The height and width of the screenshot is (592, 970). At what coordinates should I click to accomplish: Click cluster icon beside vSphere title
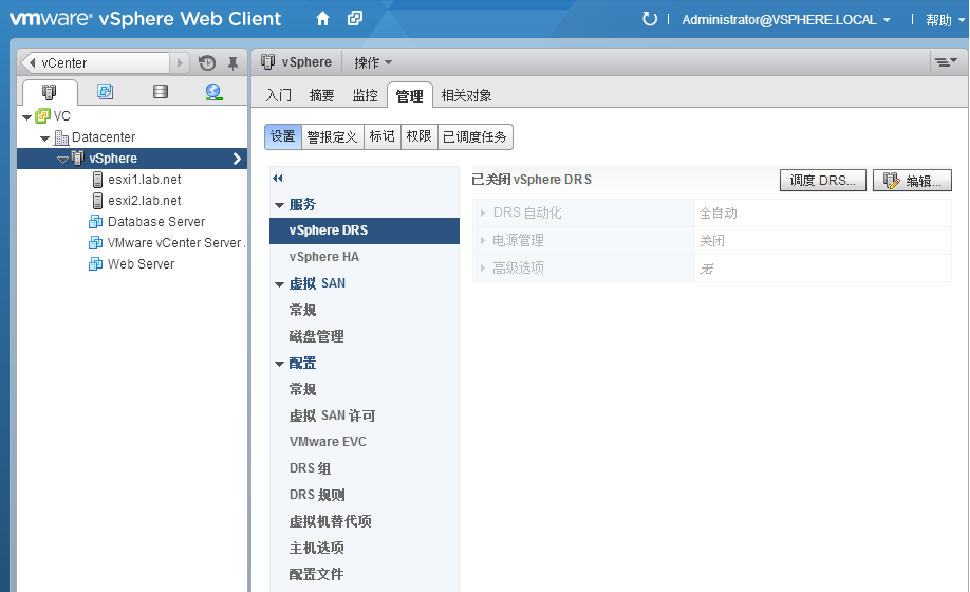(x=268, y=62)
